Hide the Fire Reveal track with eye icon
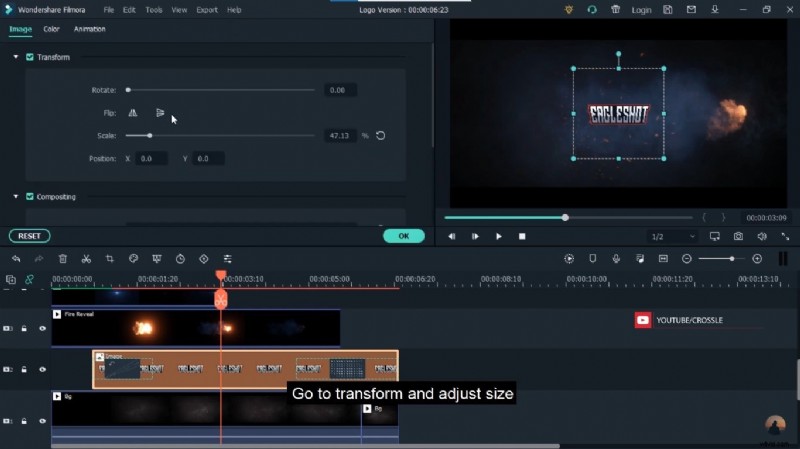The width and height of the screenshot is (800, 449). click(x=42, y=328)
